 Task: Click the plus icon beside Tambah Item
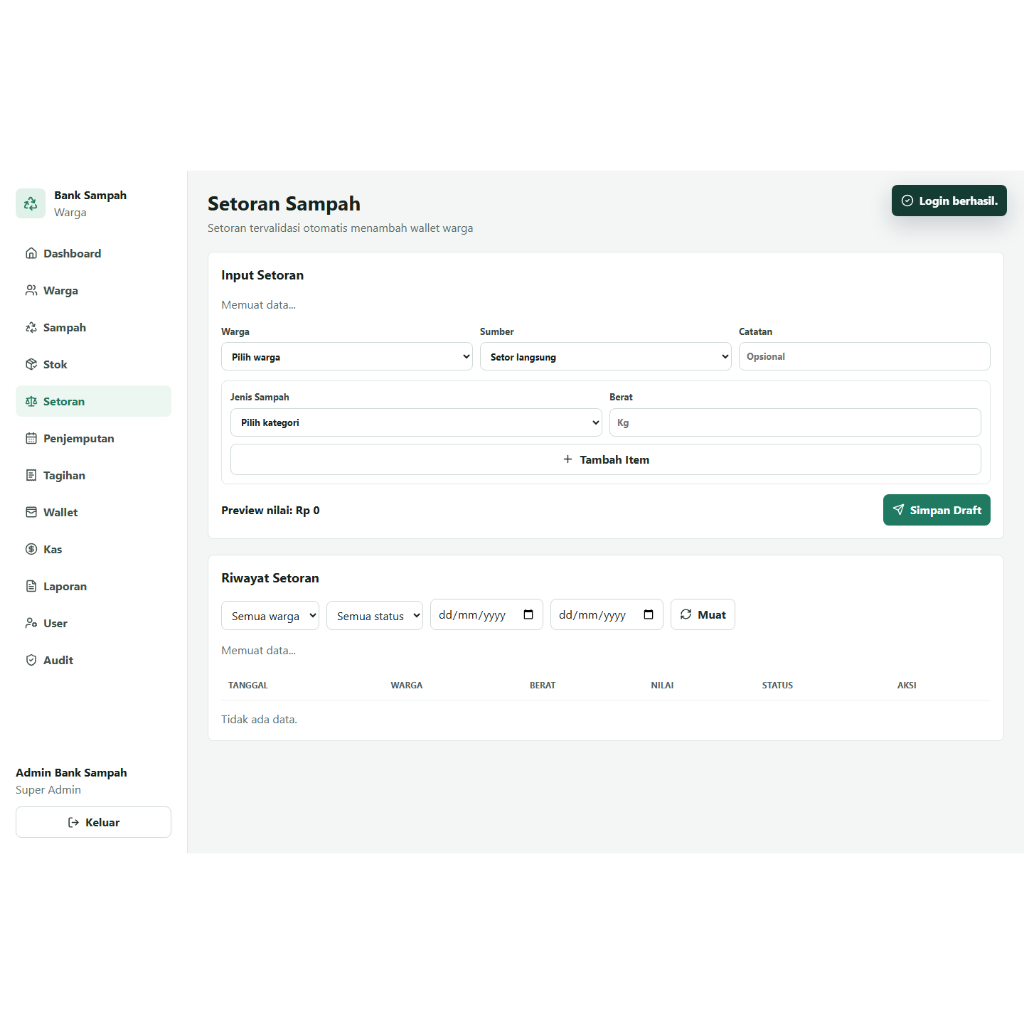(x=568, y=459)
